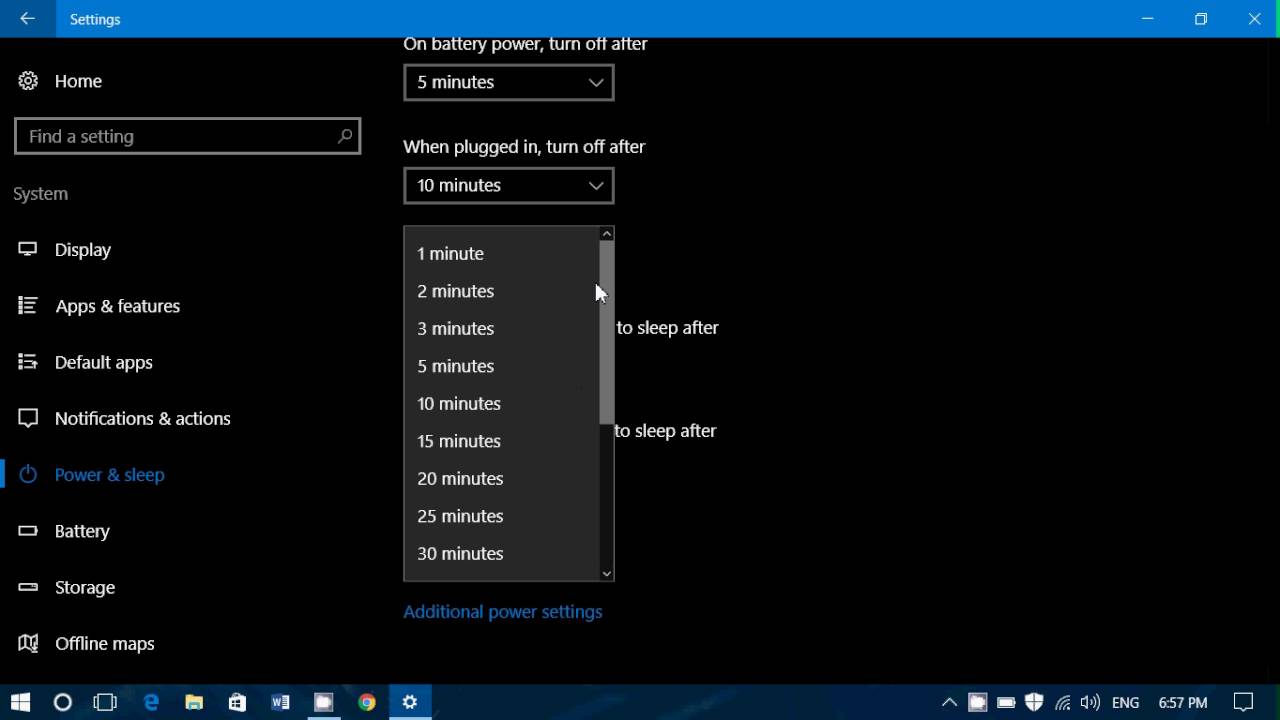The width and height of the screenshot is (1280, 720).
Task: Choose 10 minutes in the open list
Action: [502, 404]
